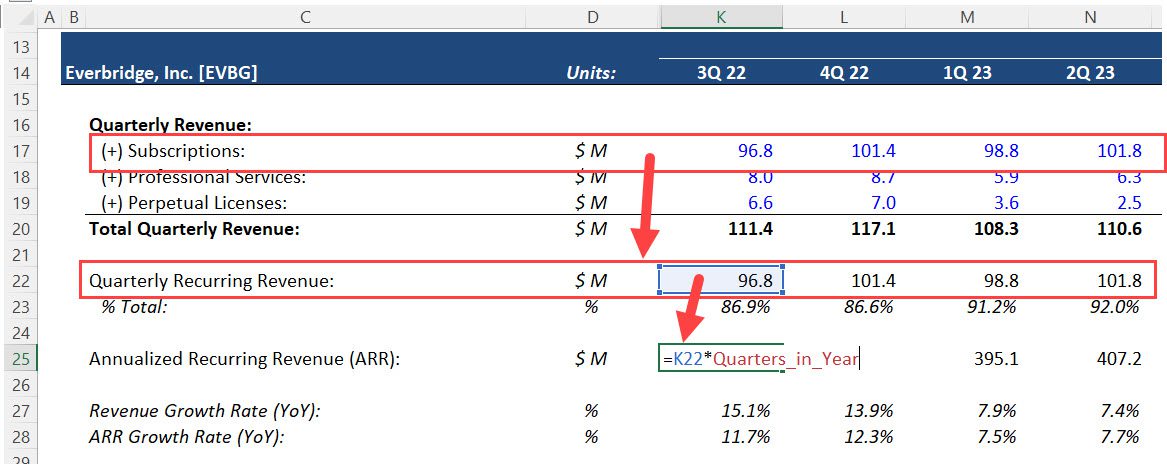Select column A header
The image size is (1167, 464).
tap(50, 17)
